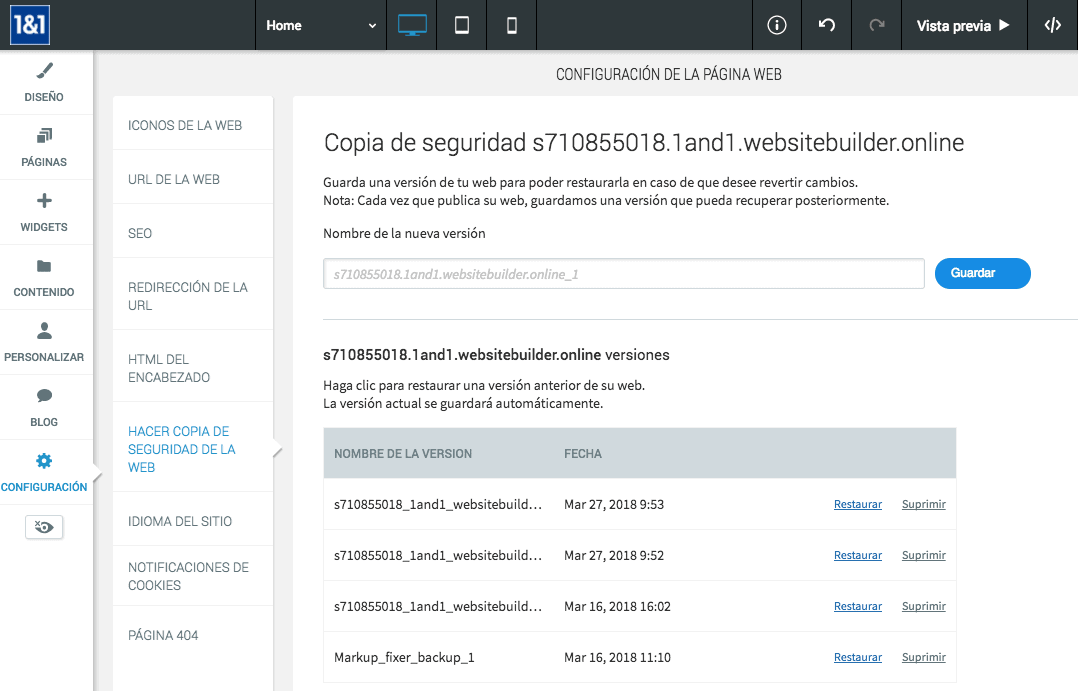Click the Copia de seguridad page heading
1078x691 pixels.
644,142
